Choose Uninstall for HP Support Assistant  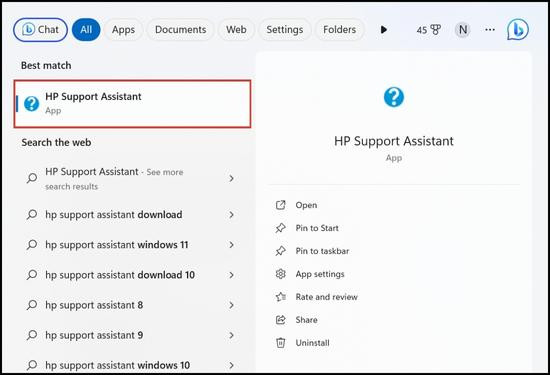pos(313,343)
